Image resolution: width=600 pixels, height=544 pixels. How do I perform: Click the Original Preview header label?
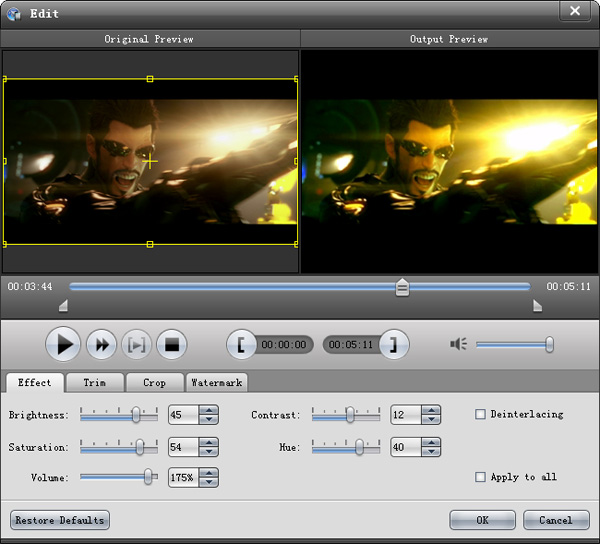click(149, 39)
